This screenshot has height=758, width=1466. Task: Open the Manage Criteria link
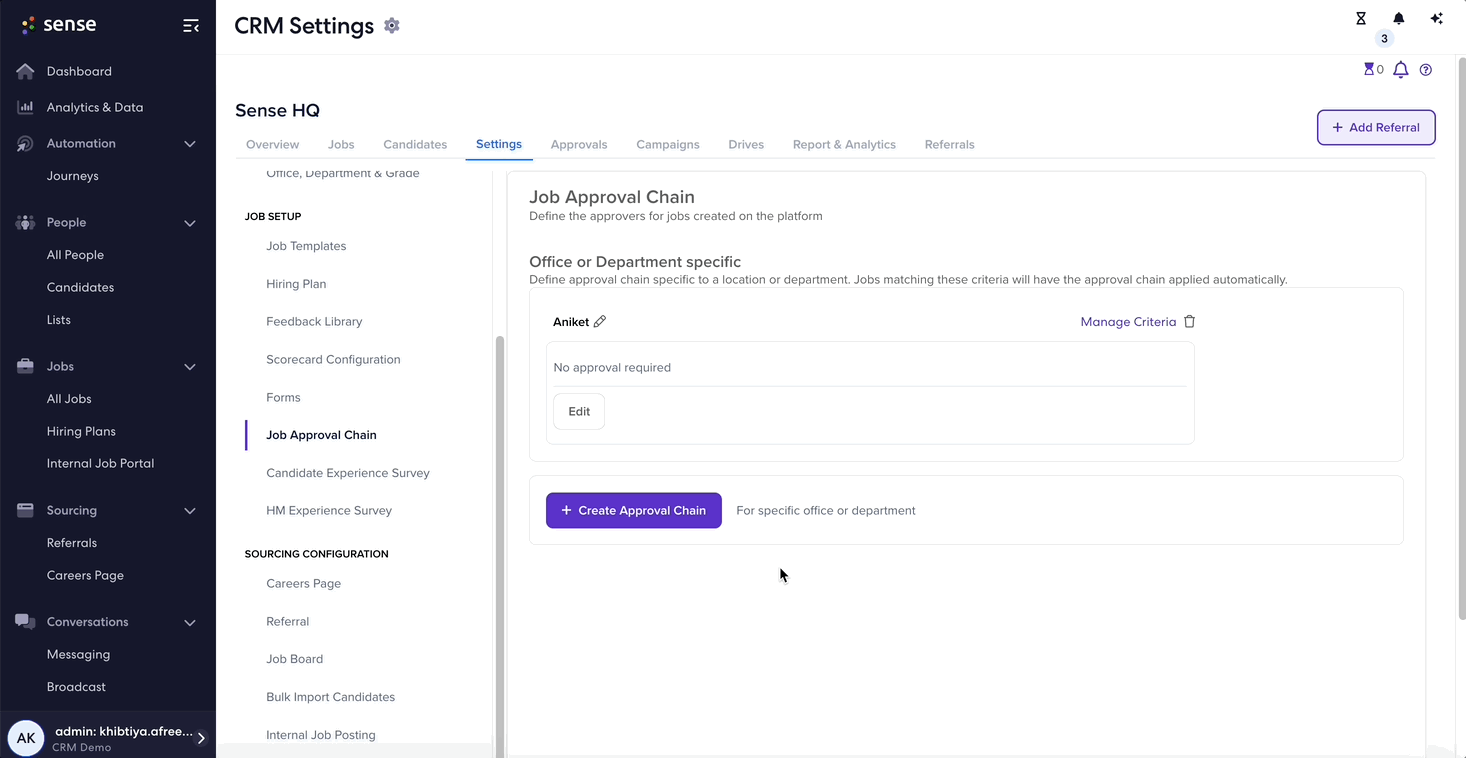tap(1128, 321)
